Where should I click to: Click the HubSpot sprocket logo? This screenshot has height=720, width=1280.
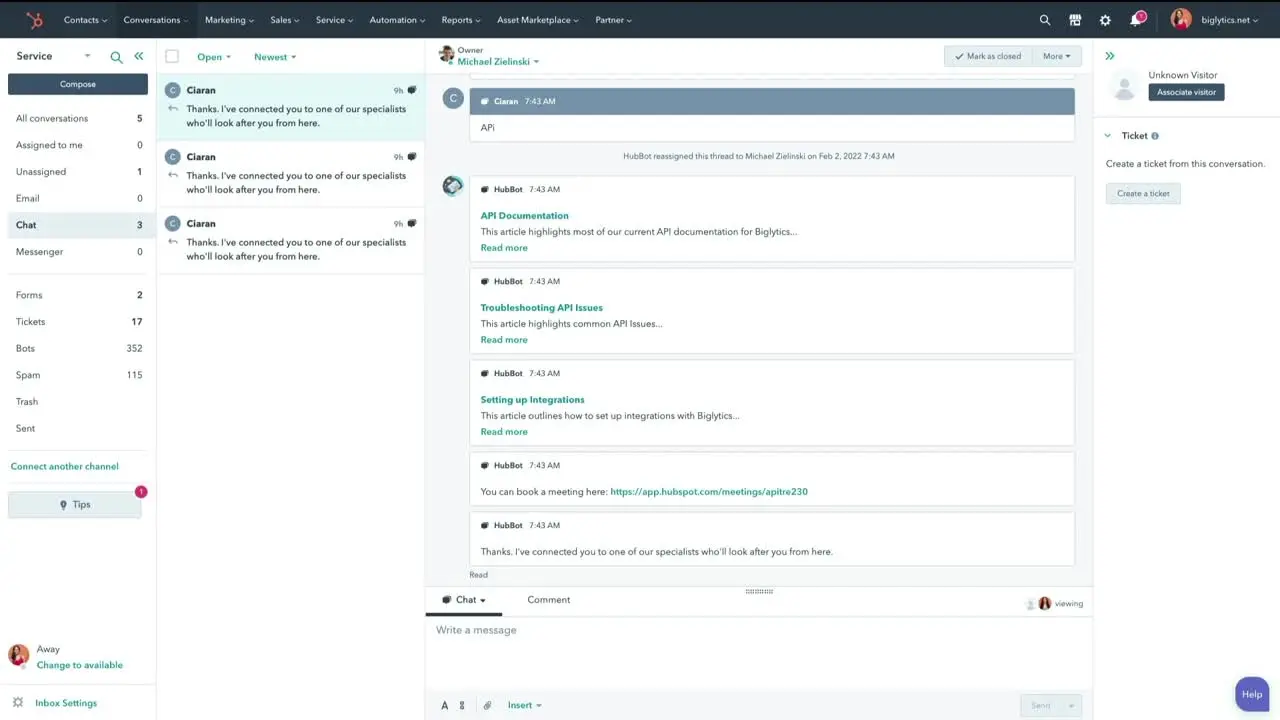pyautogui.click(x=34, y=20)
